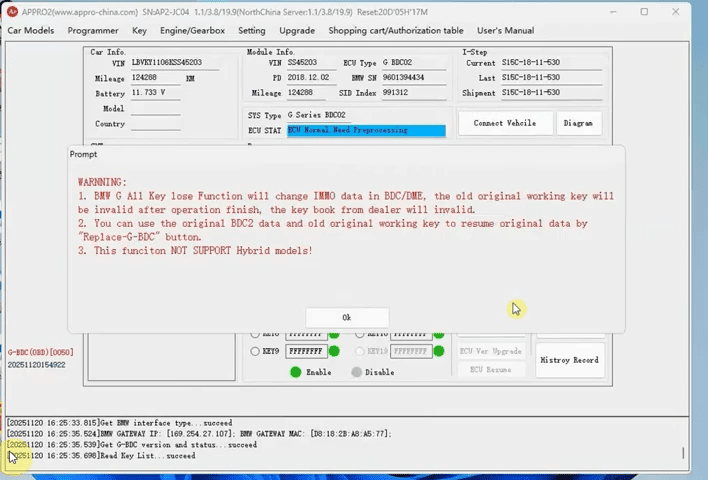The width and height of the screenshot is (708, 480).
Task: Select the KEY9 radio button
Action: coord(255,352)
